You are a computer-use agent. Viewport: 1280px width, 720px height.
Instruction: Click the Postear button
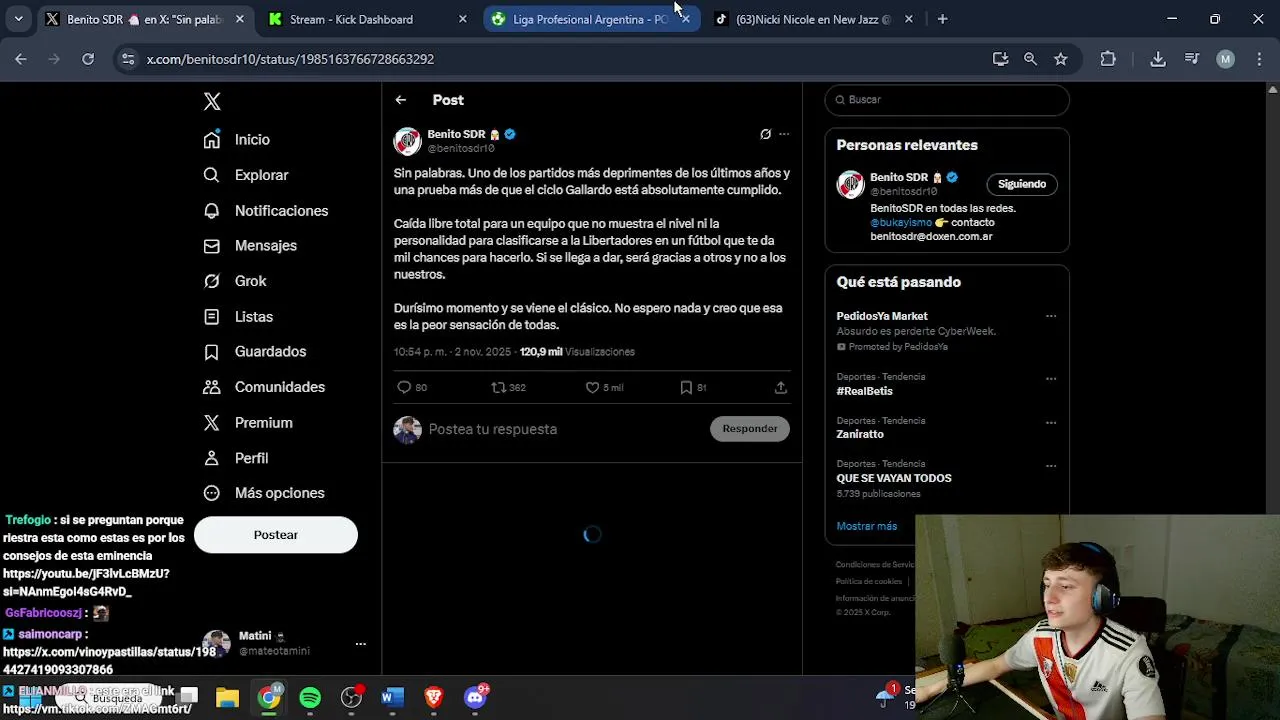[x=276, y=535]
